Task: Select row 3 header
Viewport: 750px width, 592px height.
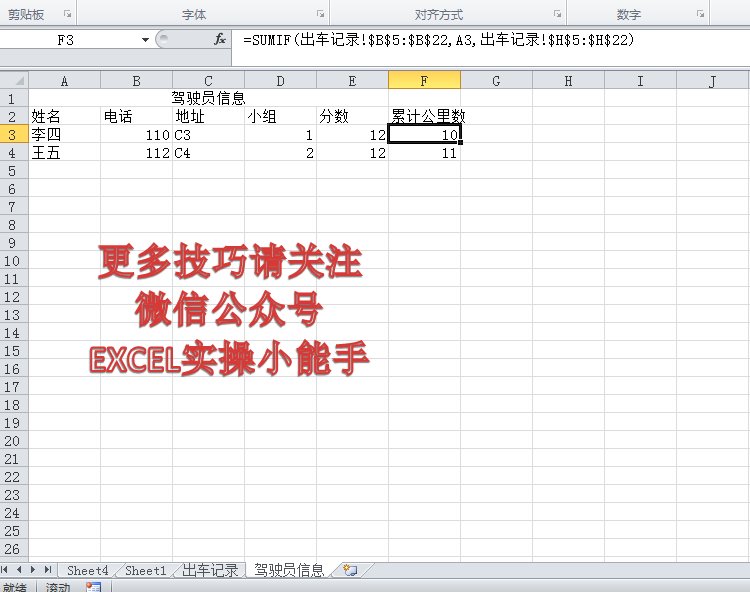Action: [x=12, y=135]
